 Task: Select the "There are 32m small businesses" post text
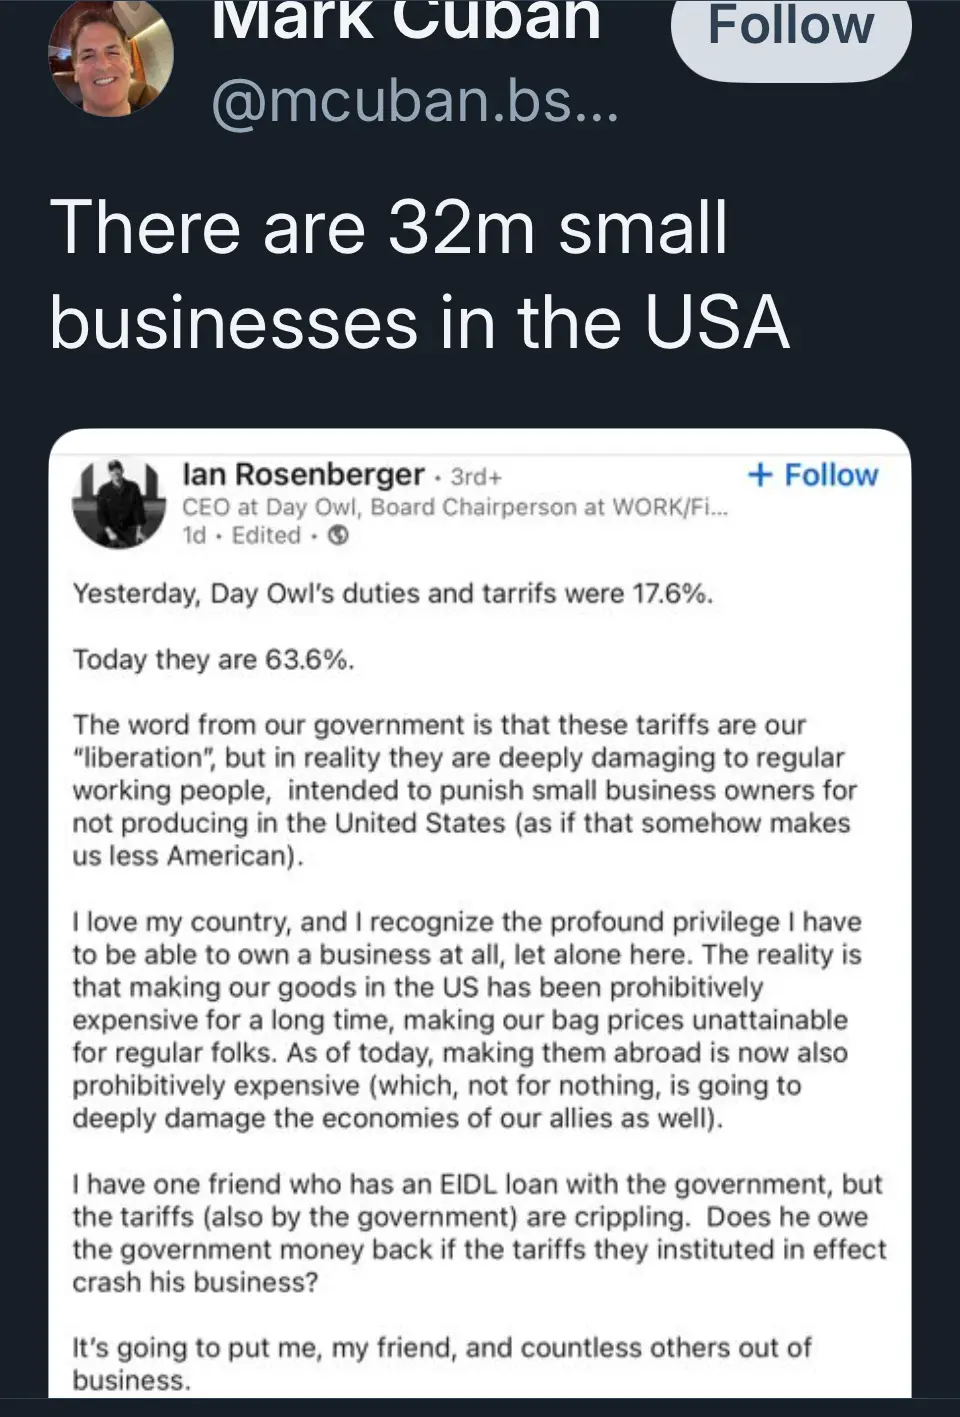(420, 274)
